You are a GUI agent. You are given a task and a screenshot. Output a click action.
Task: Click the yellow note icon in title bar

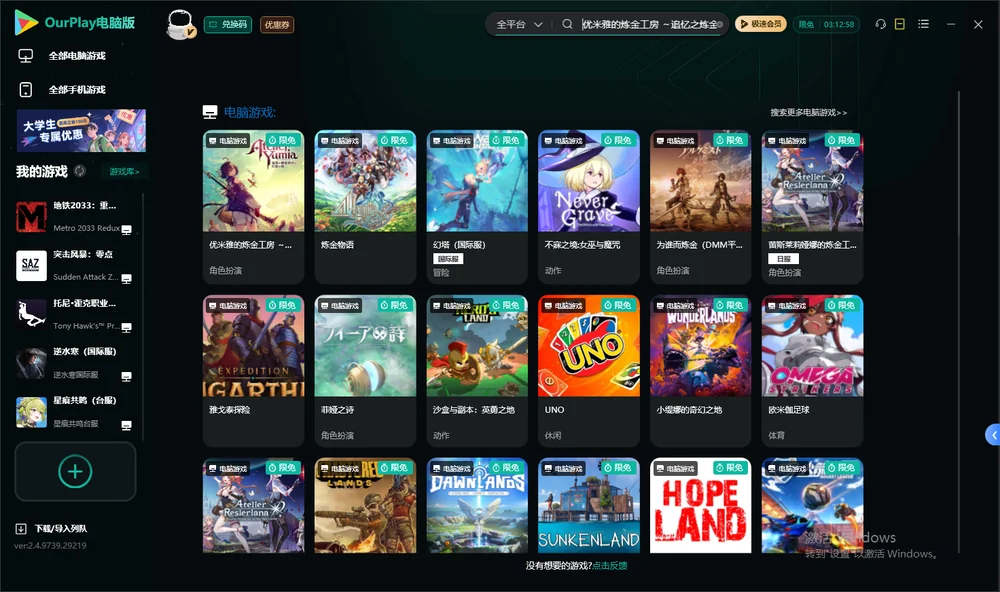900,24
